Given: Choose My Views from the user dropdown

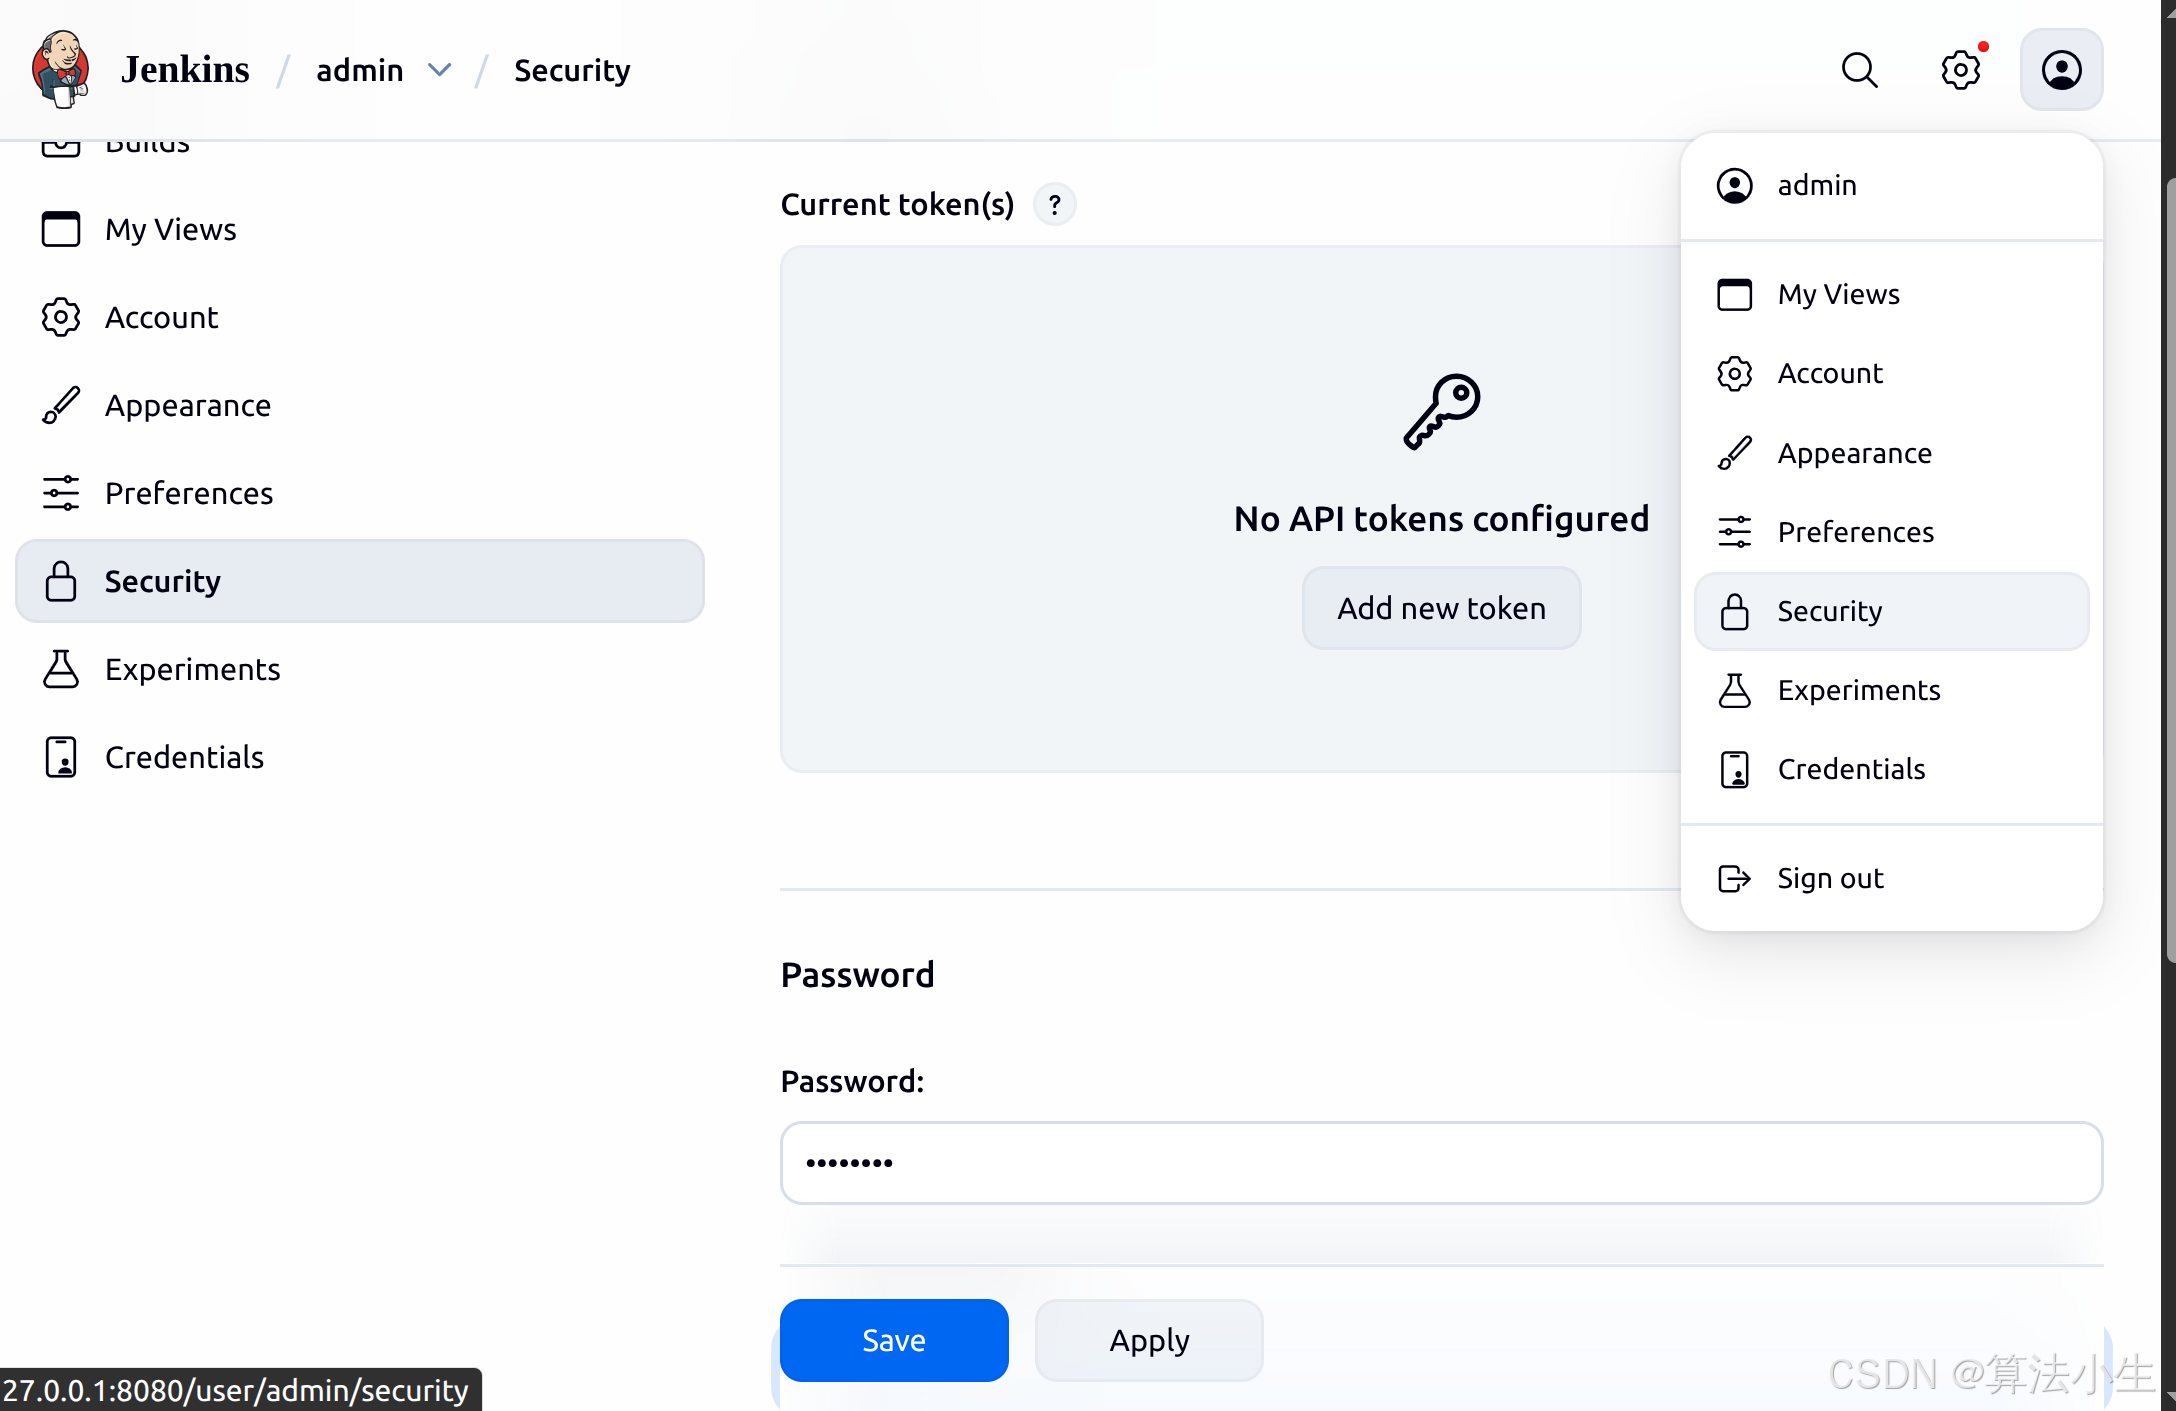Looking at the screenshot, I should pos(1838,294).
